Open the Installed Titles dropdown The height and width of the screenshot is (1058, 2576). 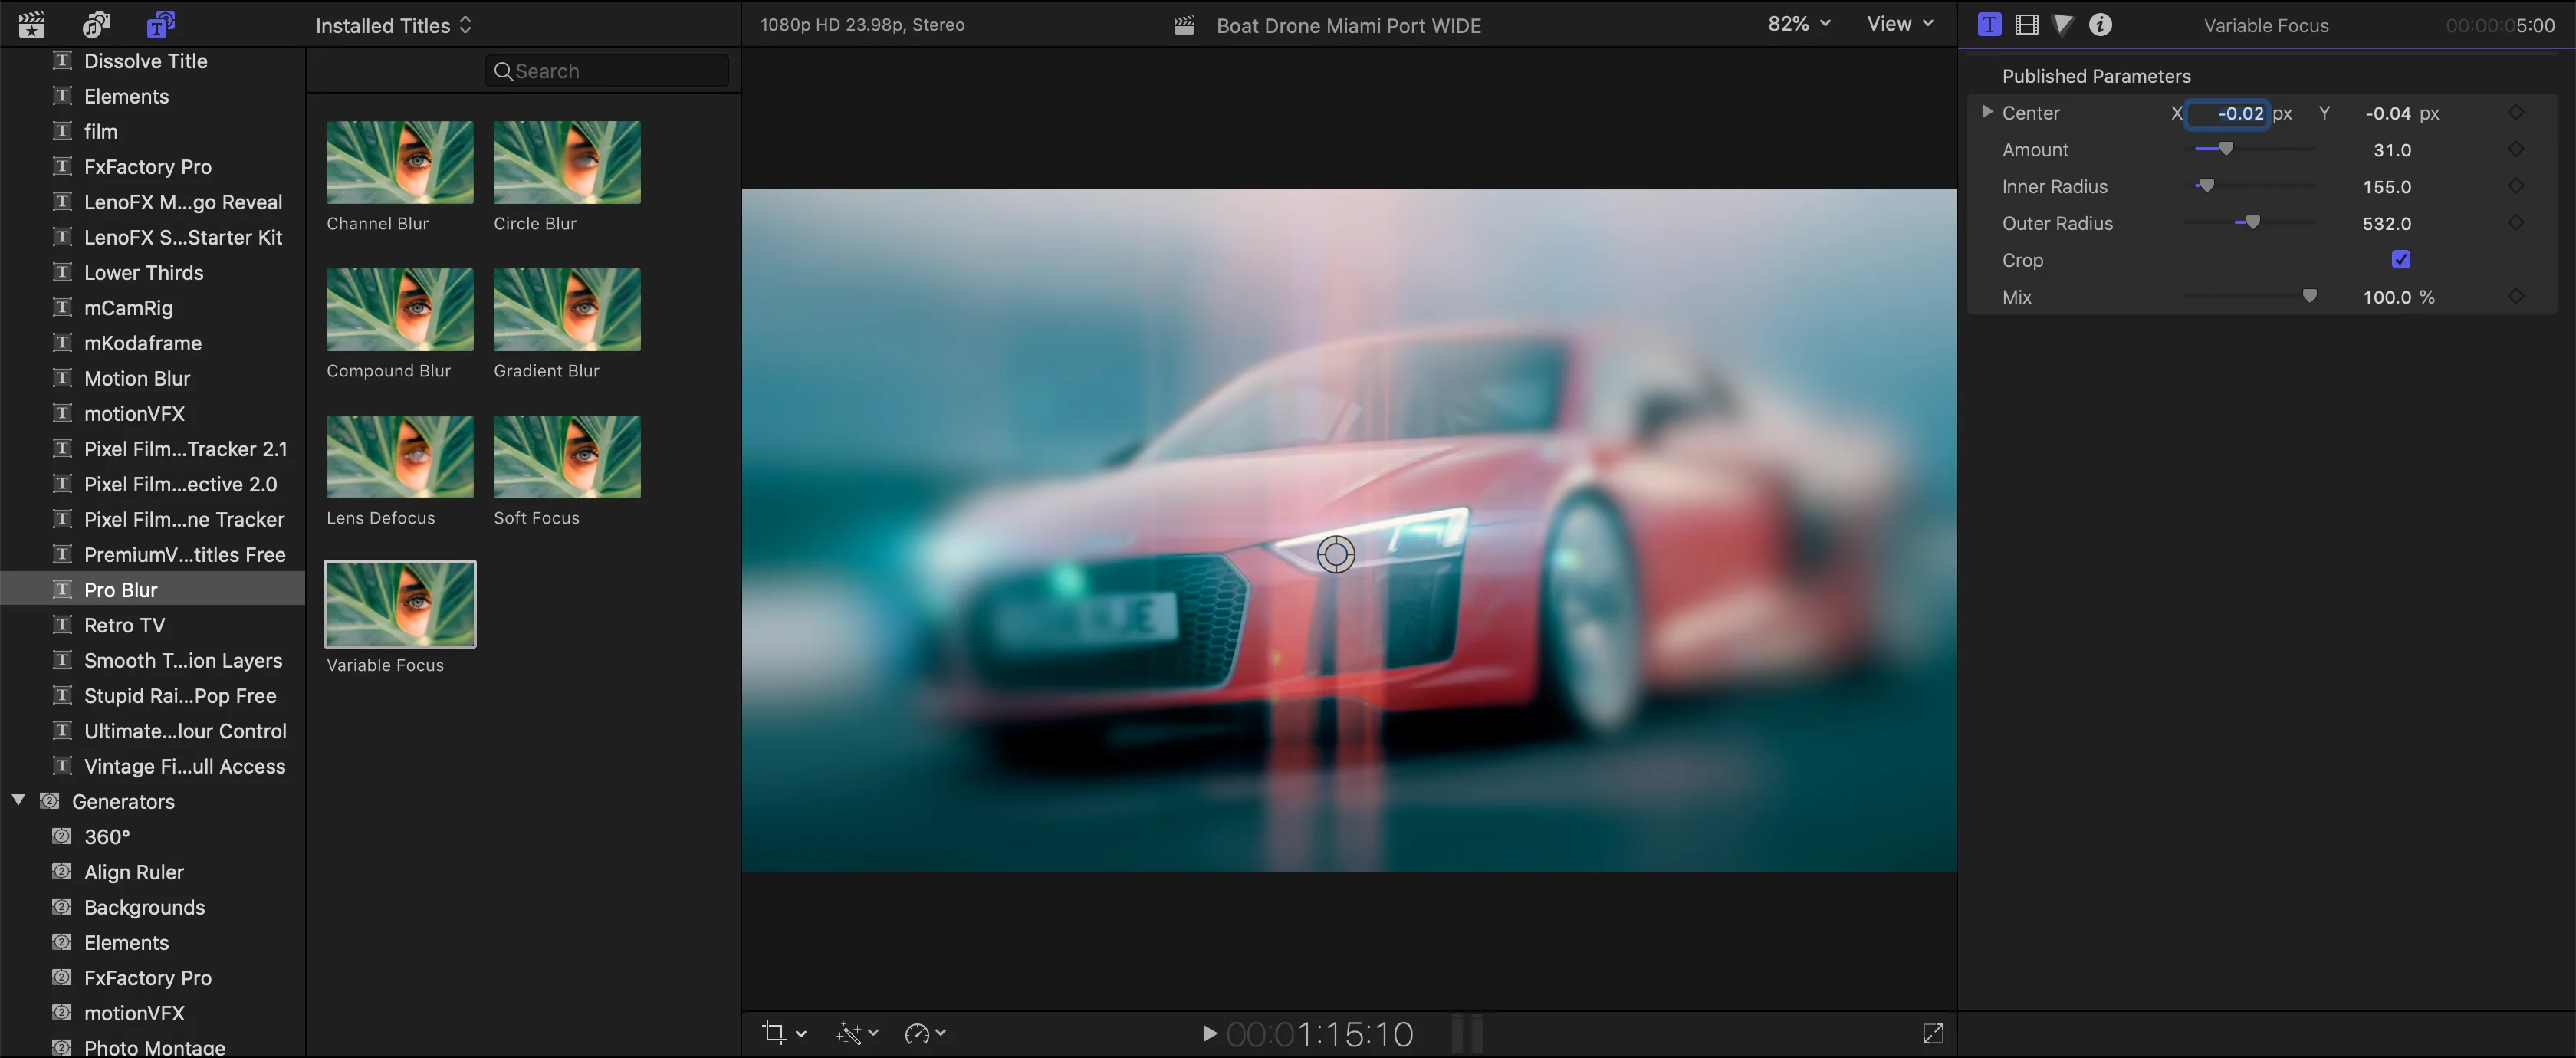[x=393, y=25]
